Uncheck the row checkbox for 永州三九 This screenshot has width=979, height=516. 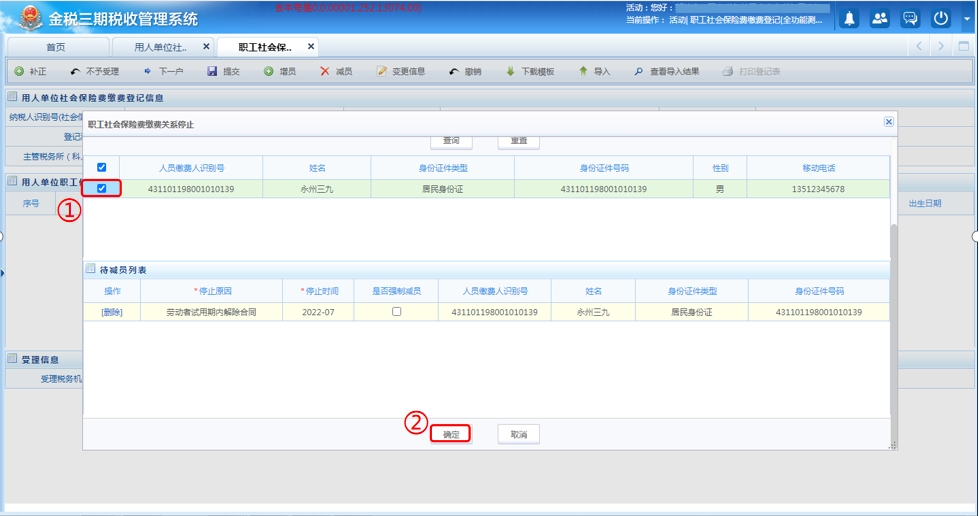point(101,189)
